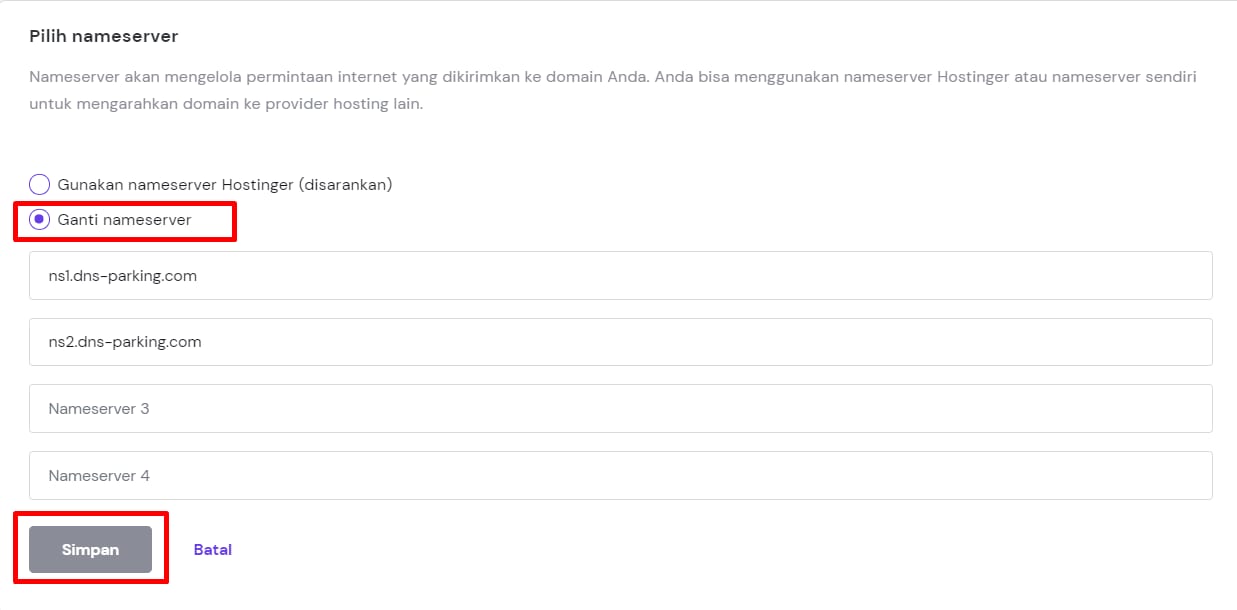Screen dimensions: 1237x610
Task: Click the right end of the Nameserver 4 field
Action: tap(1190, 476)
